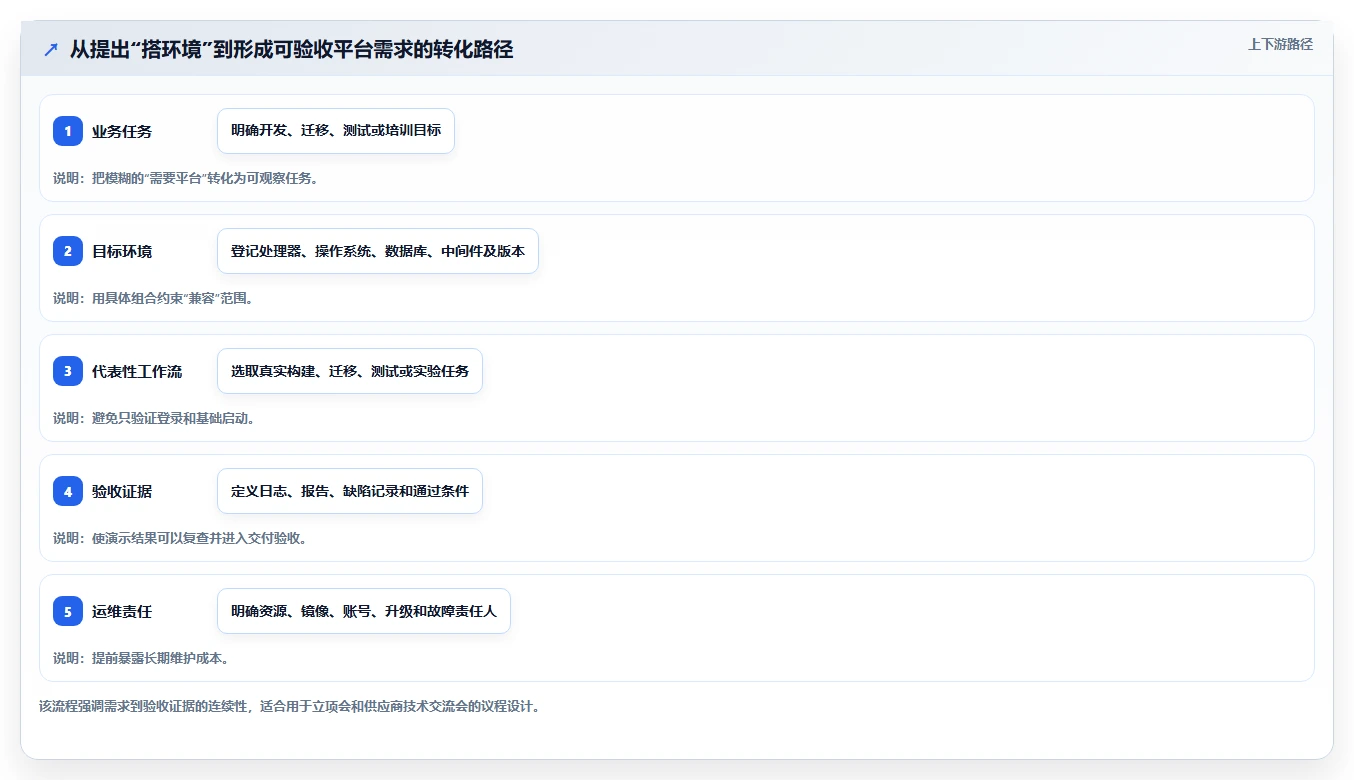Click the 选取真实构建、迁移、测试或实验任务 chip
The height and width of the screenshot is (780, 1354).
350,371
